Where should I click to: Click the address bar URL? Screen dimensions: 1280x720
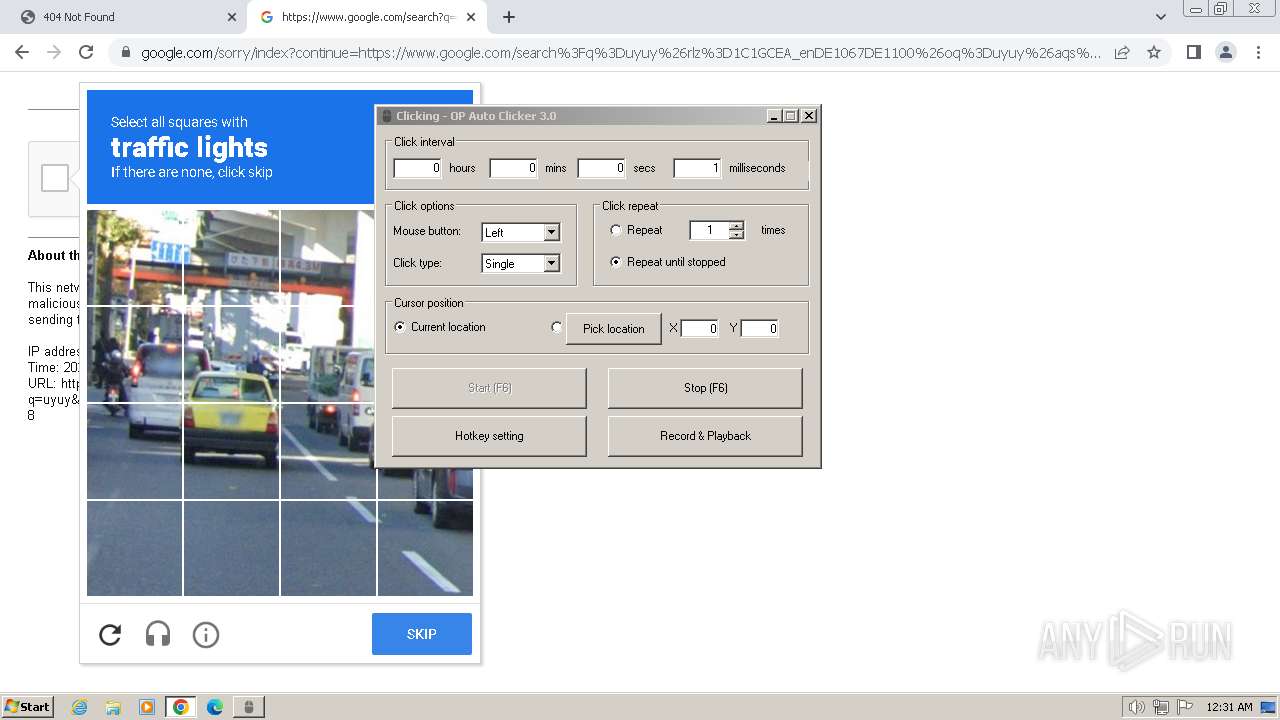(x=620, y=53)
